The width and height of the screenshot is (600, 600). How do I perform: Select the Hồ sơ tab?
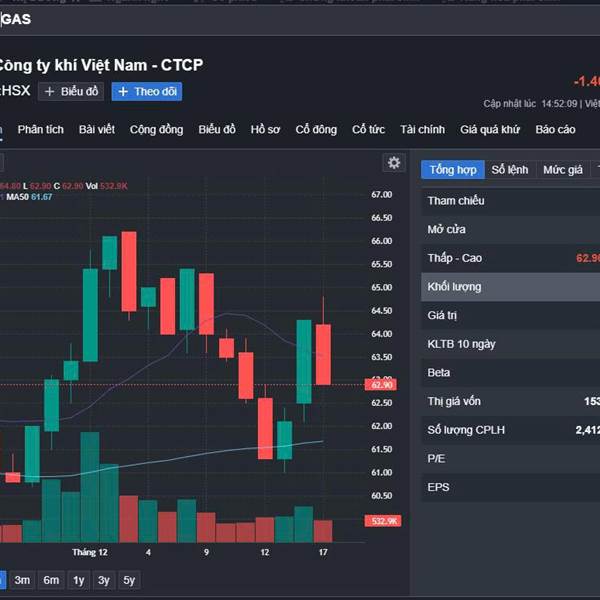click(266, 130)
